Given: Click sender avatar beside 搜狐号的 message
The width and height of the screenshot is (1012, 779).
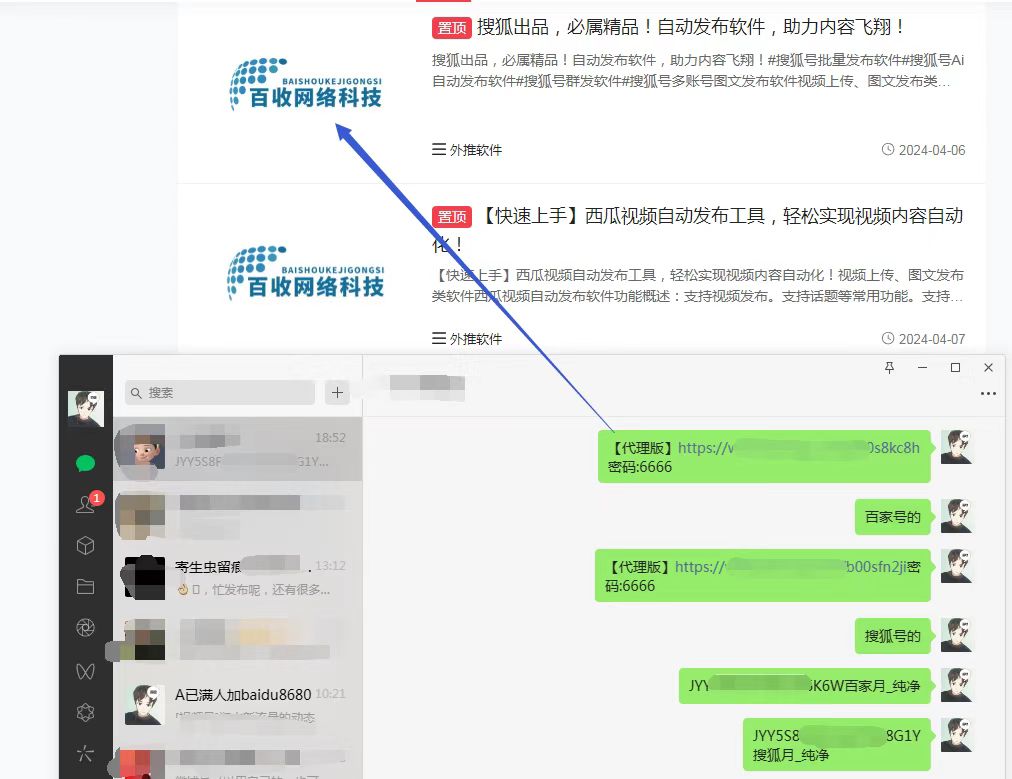Looking at the screenshot, I should (956, 636).
